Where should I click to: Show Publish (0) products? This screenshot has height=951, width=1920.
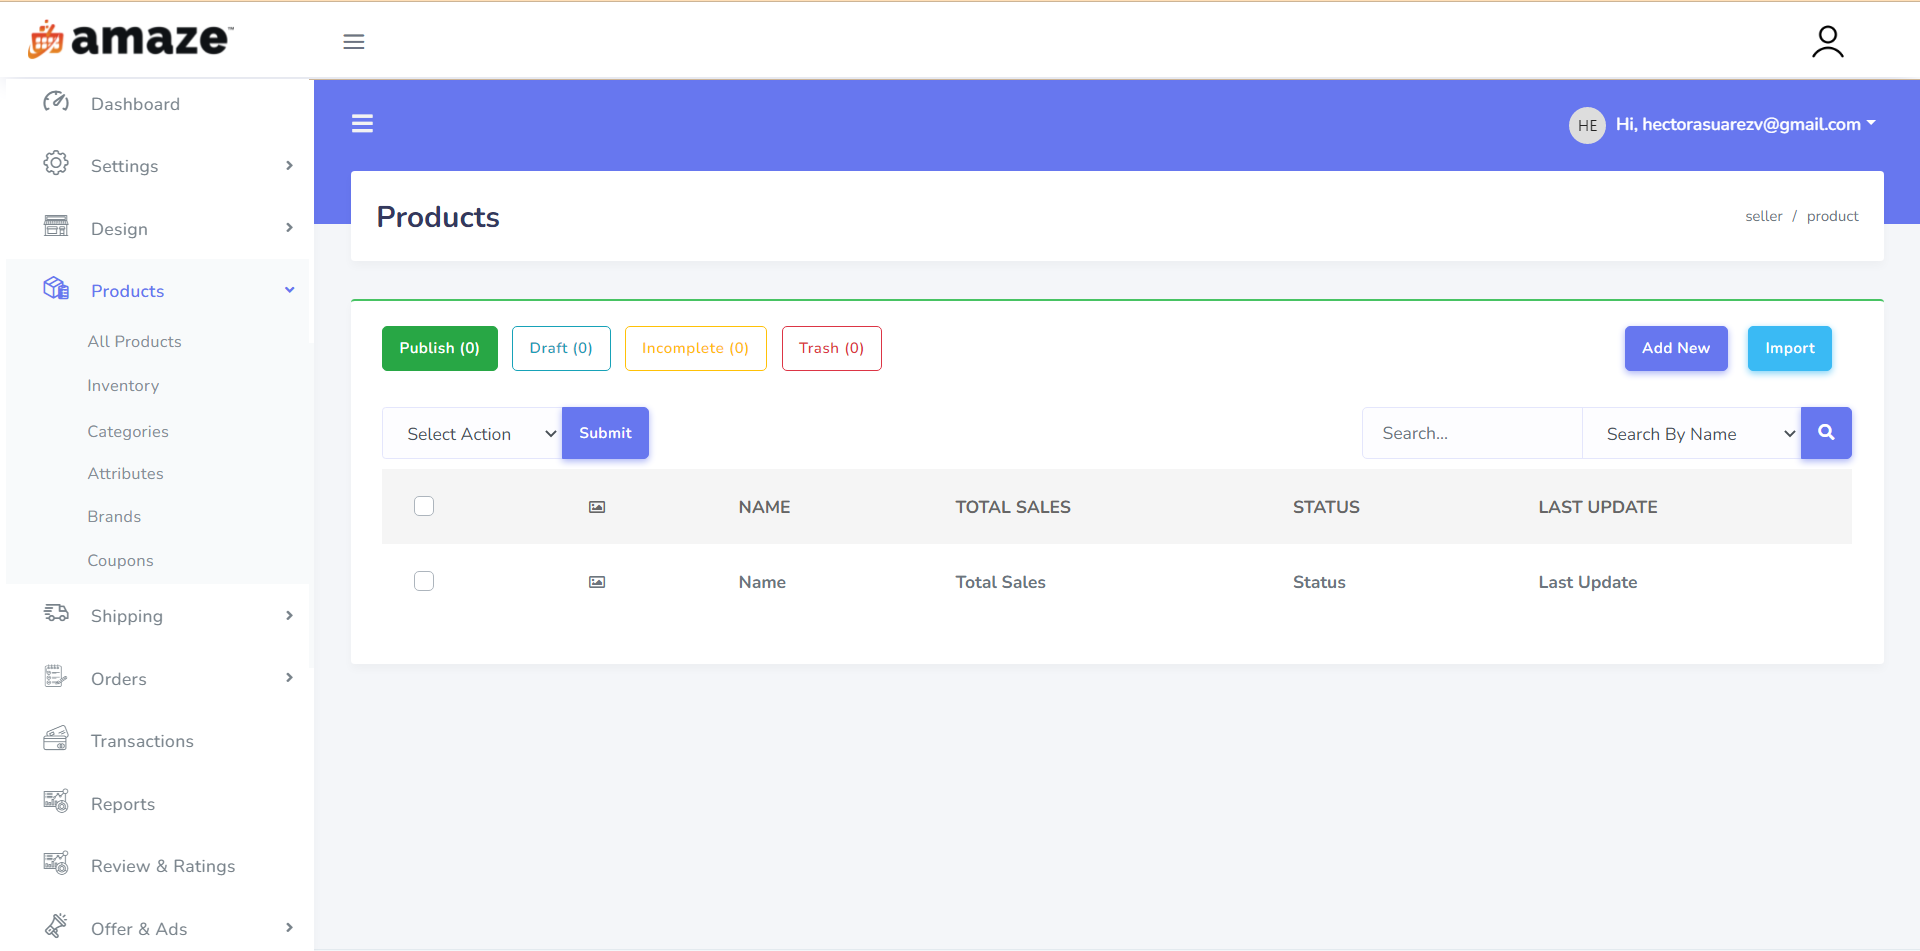point(440,348)
